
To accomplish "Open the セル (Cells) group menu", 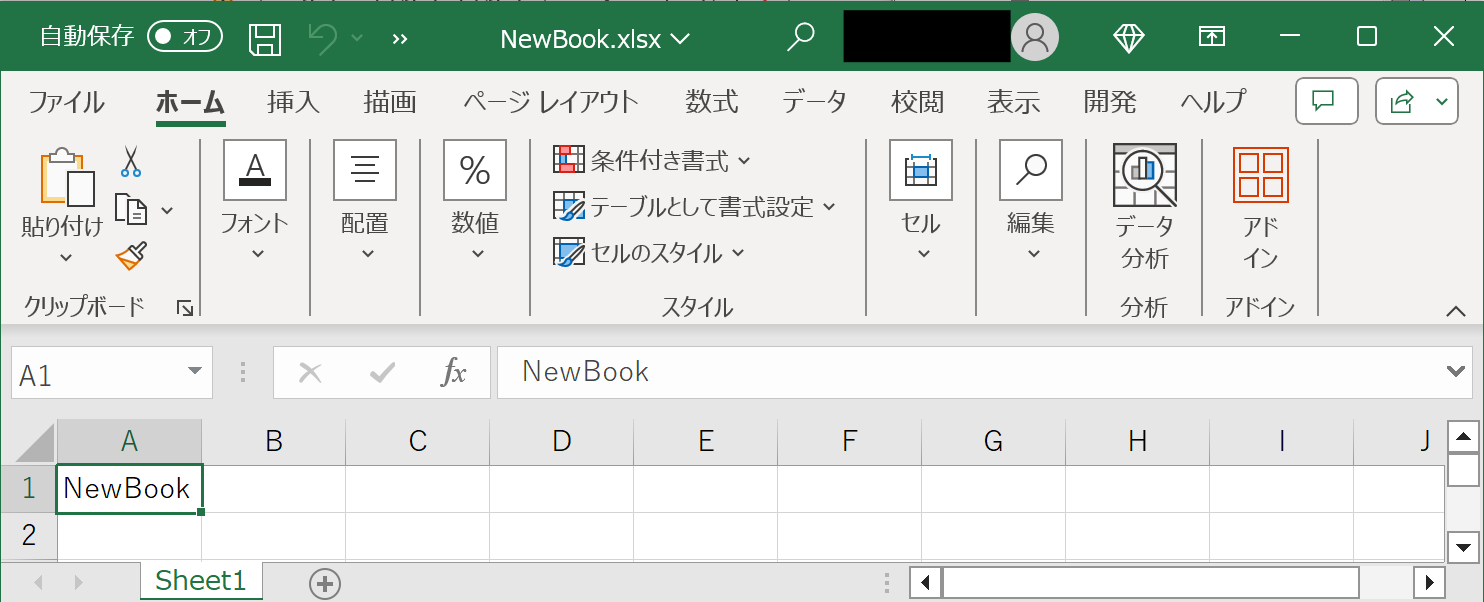I will pos(921,200).
